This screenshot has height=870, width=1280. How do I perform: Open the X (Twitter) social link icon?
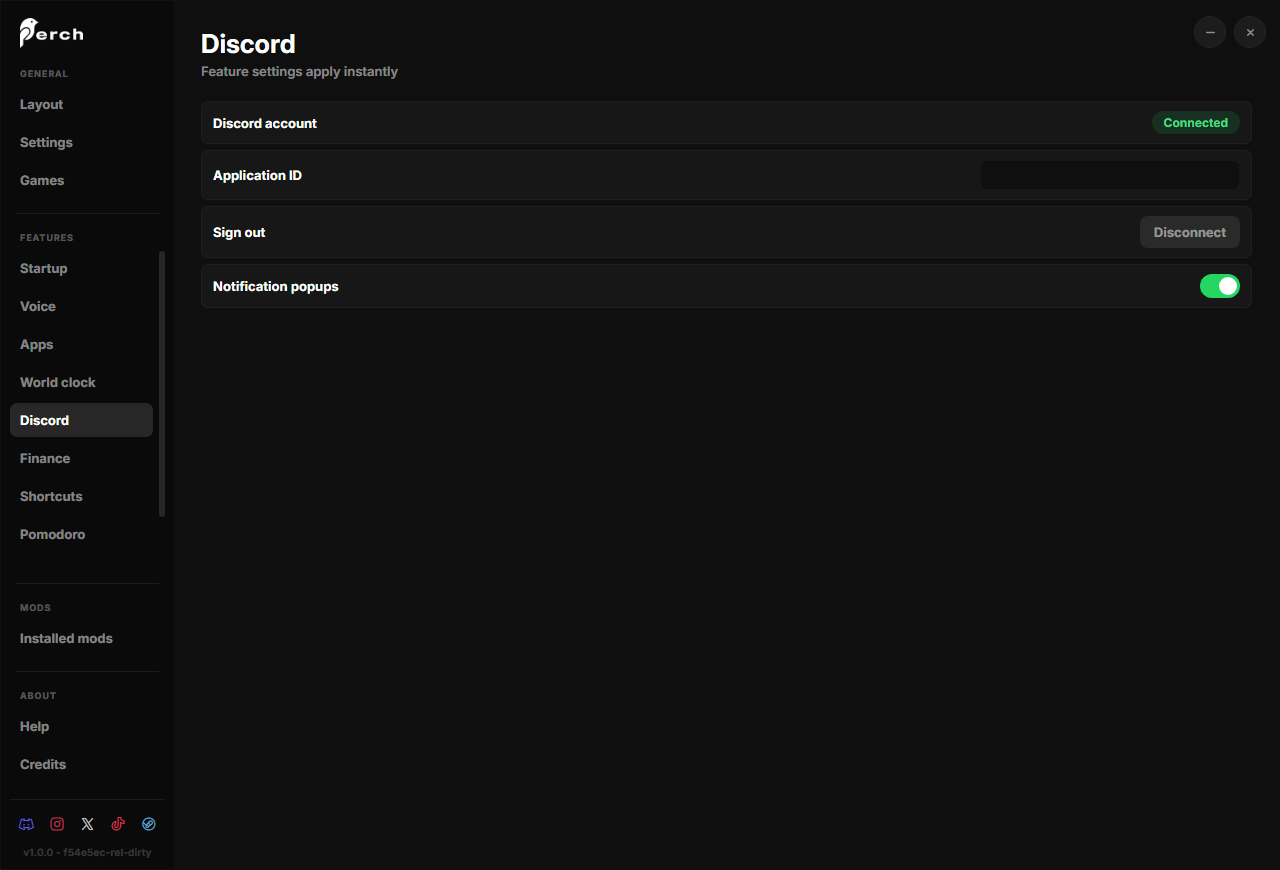coord(87,824)
